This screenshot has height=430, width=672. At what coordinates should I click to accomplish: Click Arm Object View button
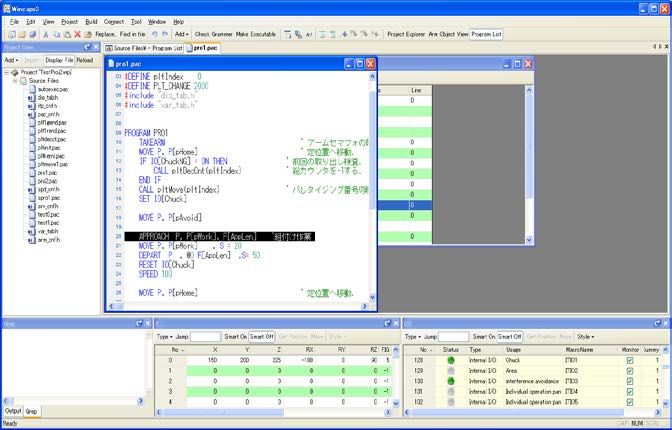click(x=448, y=34)
